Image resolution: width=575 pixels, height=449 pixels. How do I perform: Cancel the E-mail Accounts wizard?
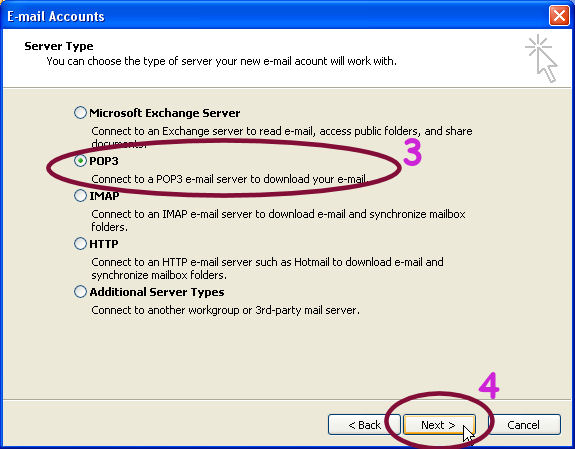(x=524, y=425)
